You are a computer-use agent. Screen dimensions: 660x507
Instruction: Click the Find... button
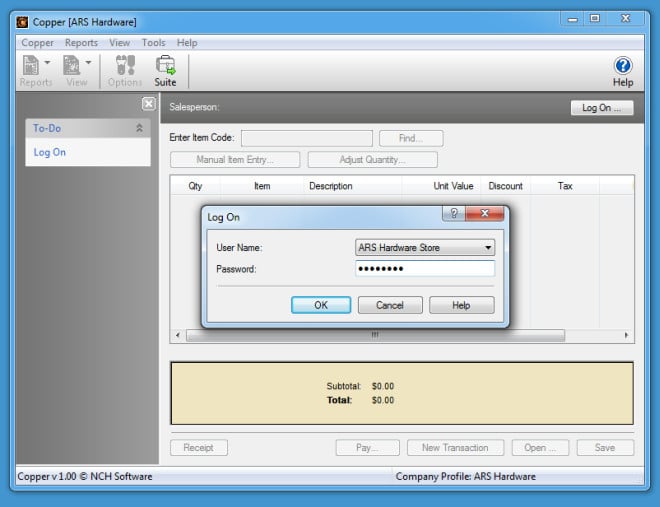(411, 138)
